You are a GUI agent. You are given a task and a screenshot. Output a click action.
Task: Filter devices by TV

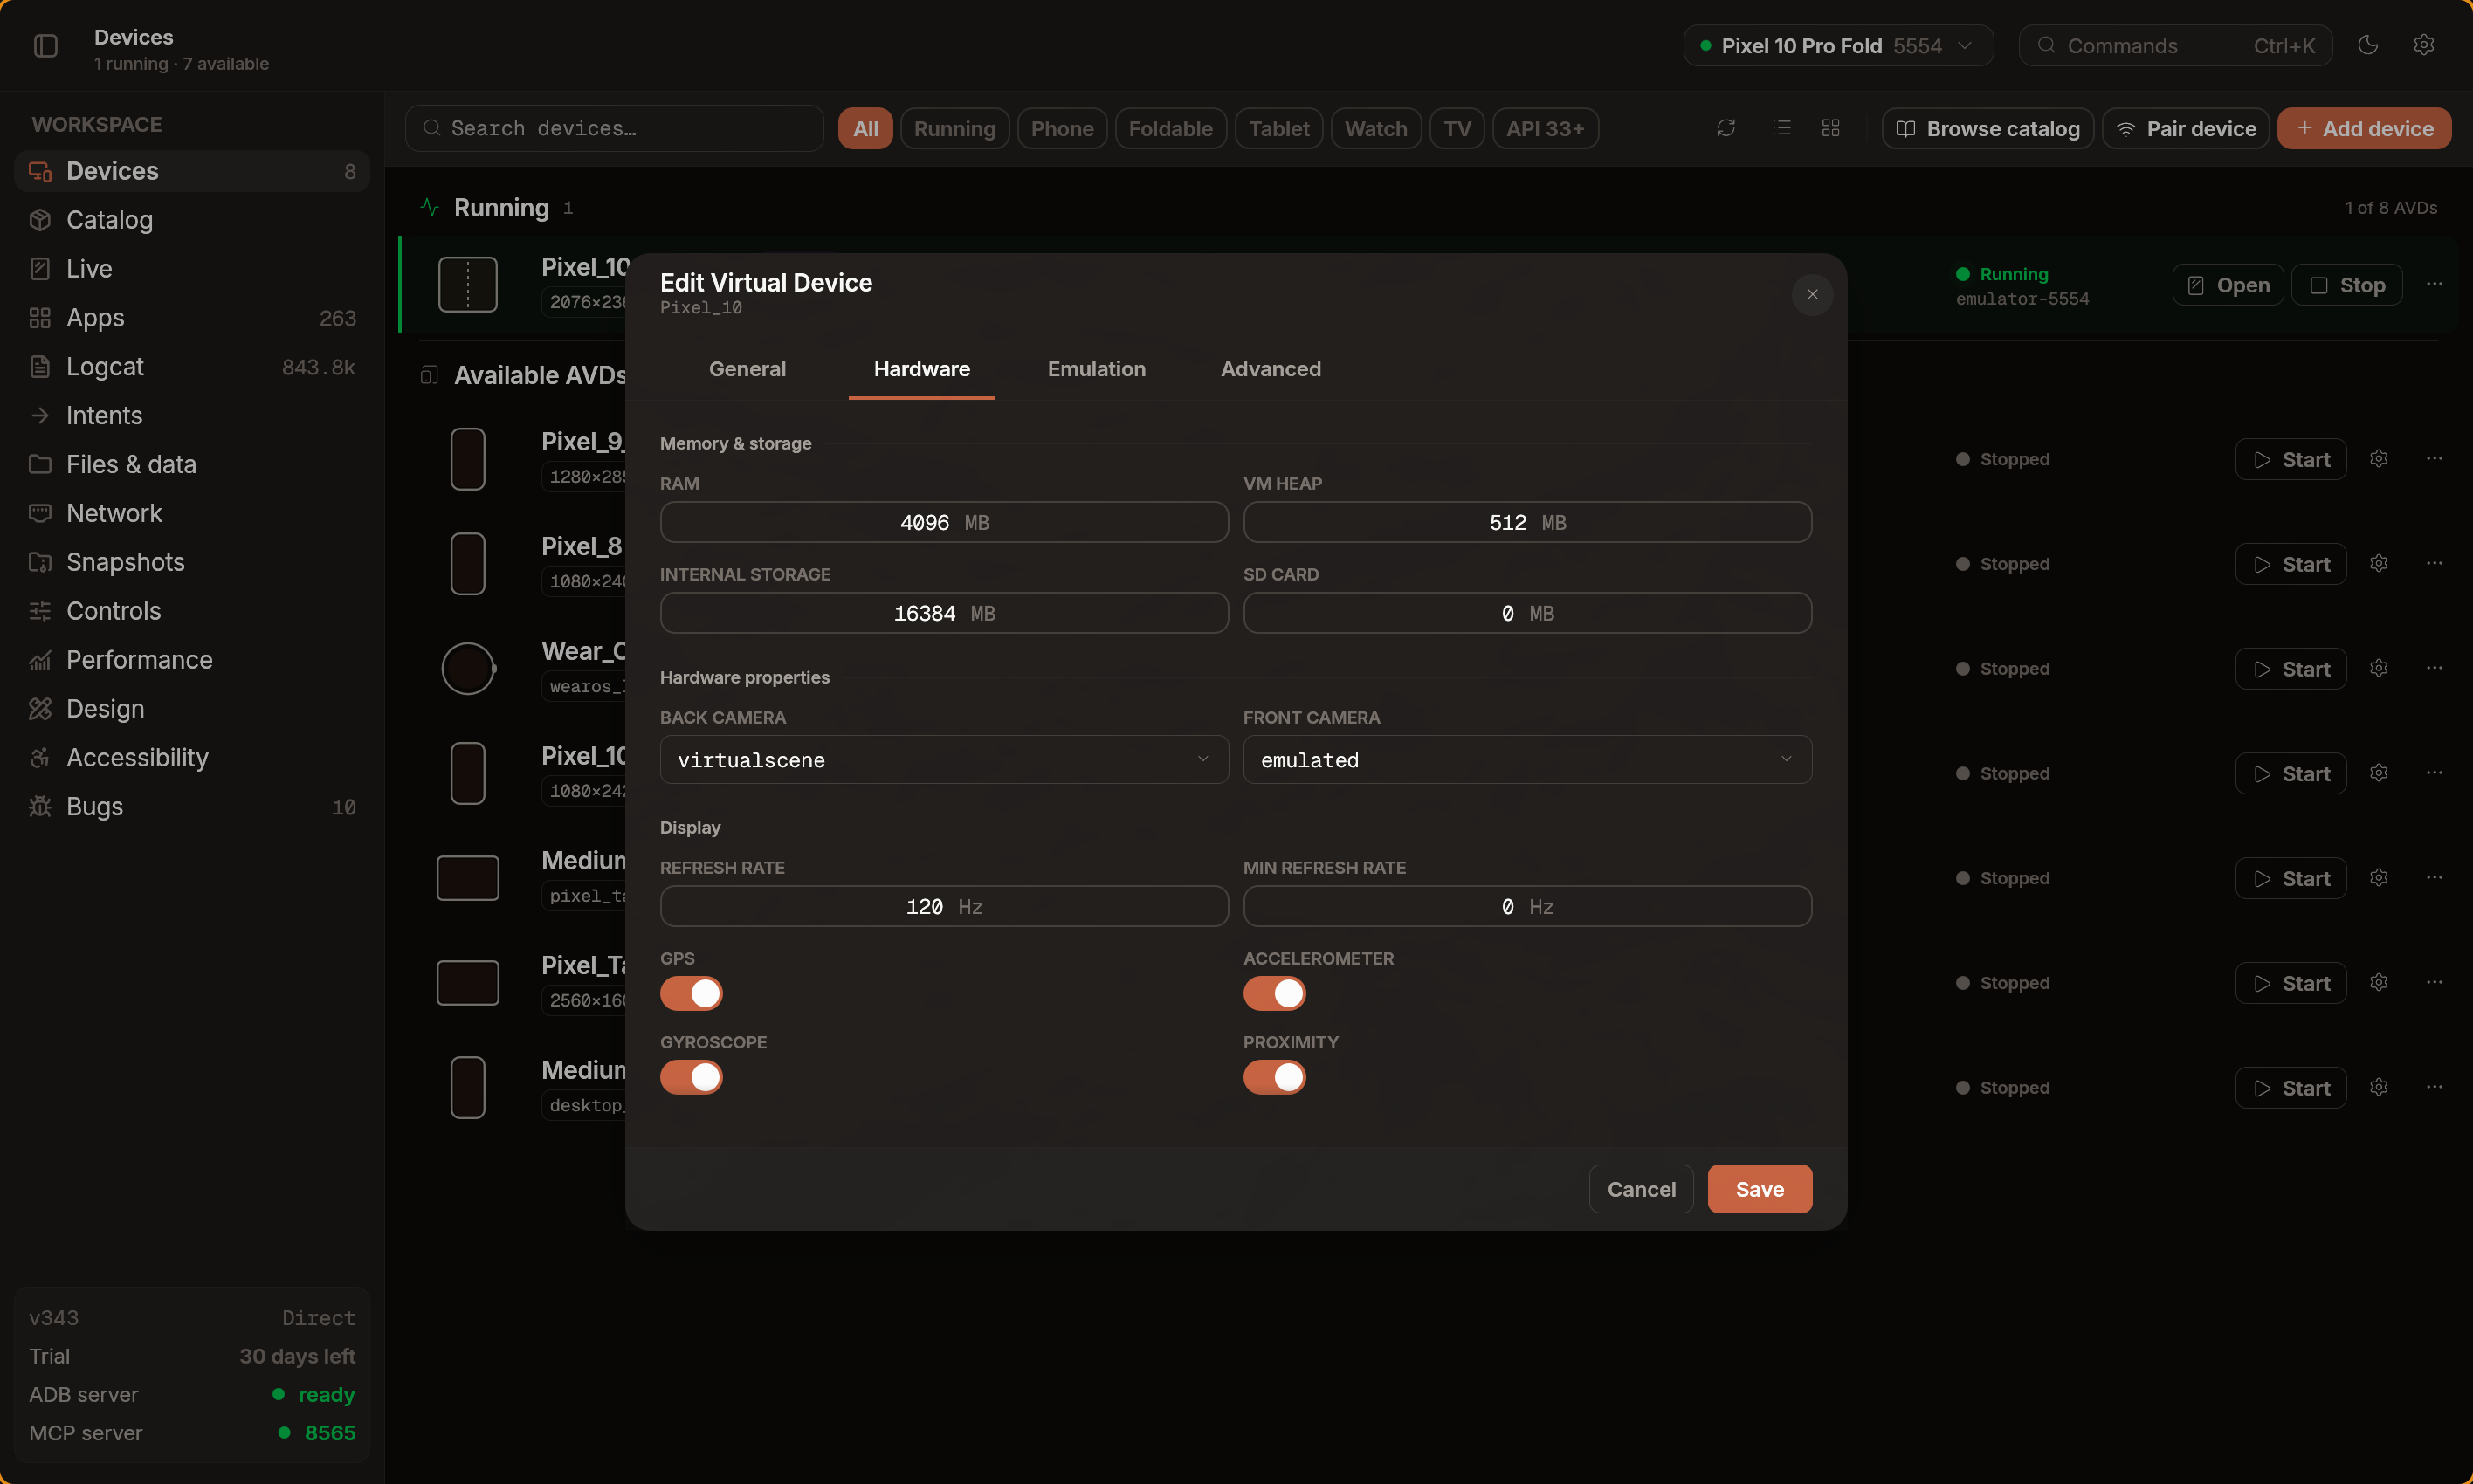pyautogui.click(x=1457, y=129)
